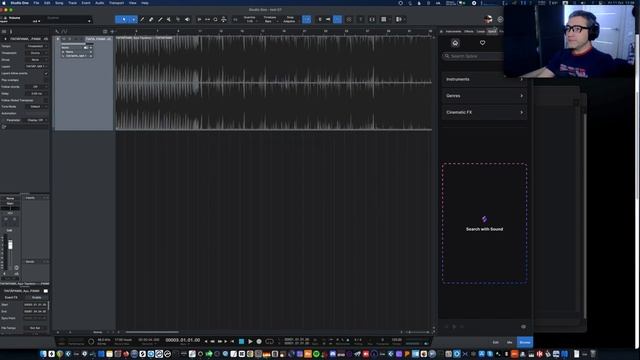Expand the Genres category

484,96
